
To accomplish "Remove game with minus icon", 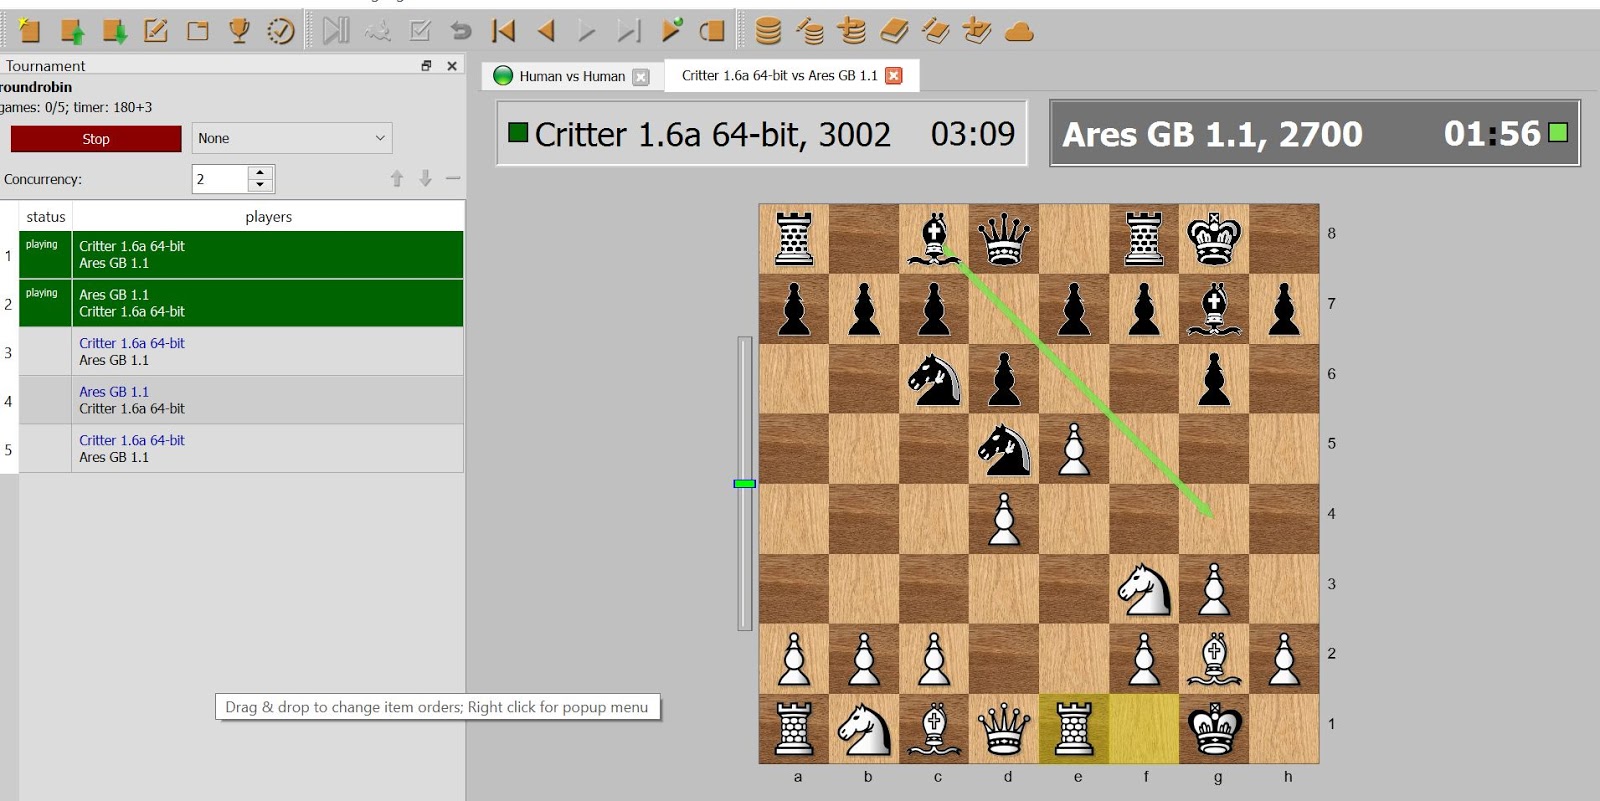I will [x=453, y=178].
